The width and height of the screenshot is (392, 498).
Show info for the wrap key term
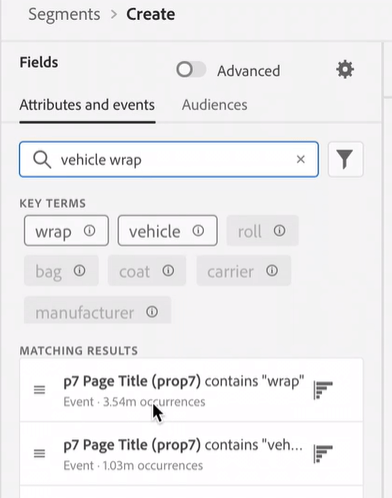tap(89, 231)
